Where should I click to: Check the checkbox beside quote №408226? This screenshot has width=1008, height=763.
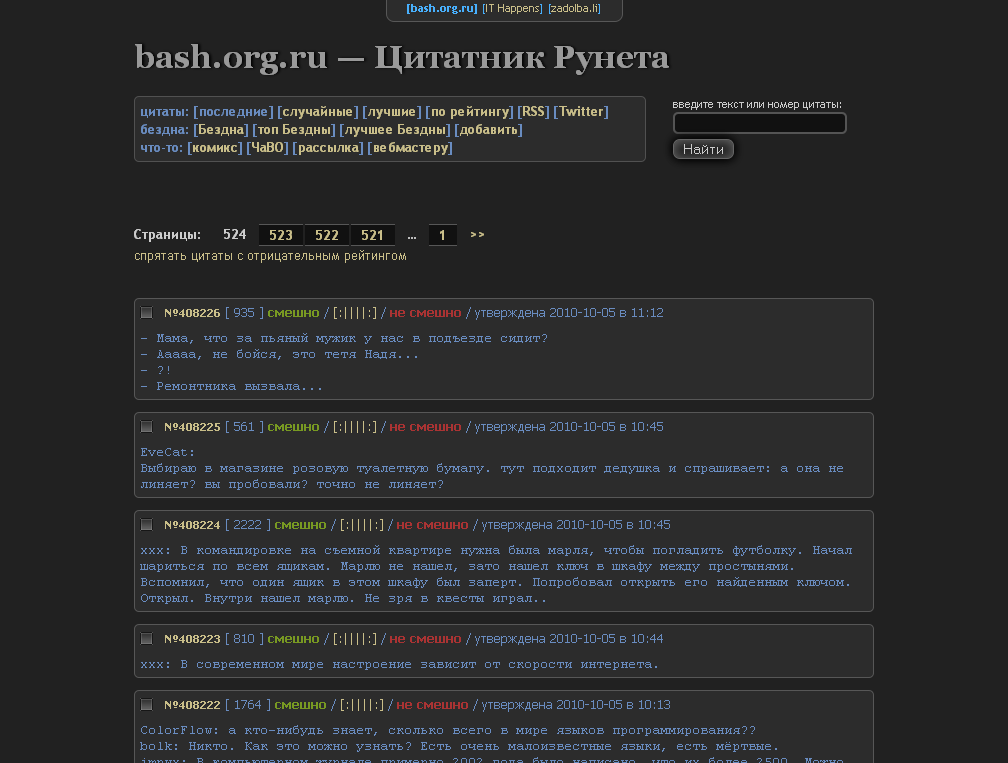pos(147,312)
